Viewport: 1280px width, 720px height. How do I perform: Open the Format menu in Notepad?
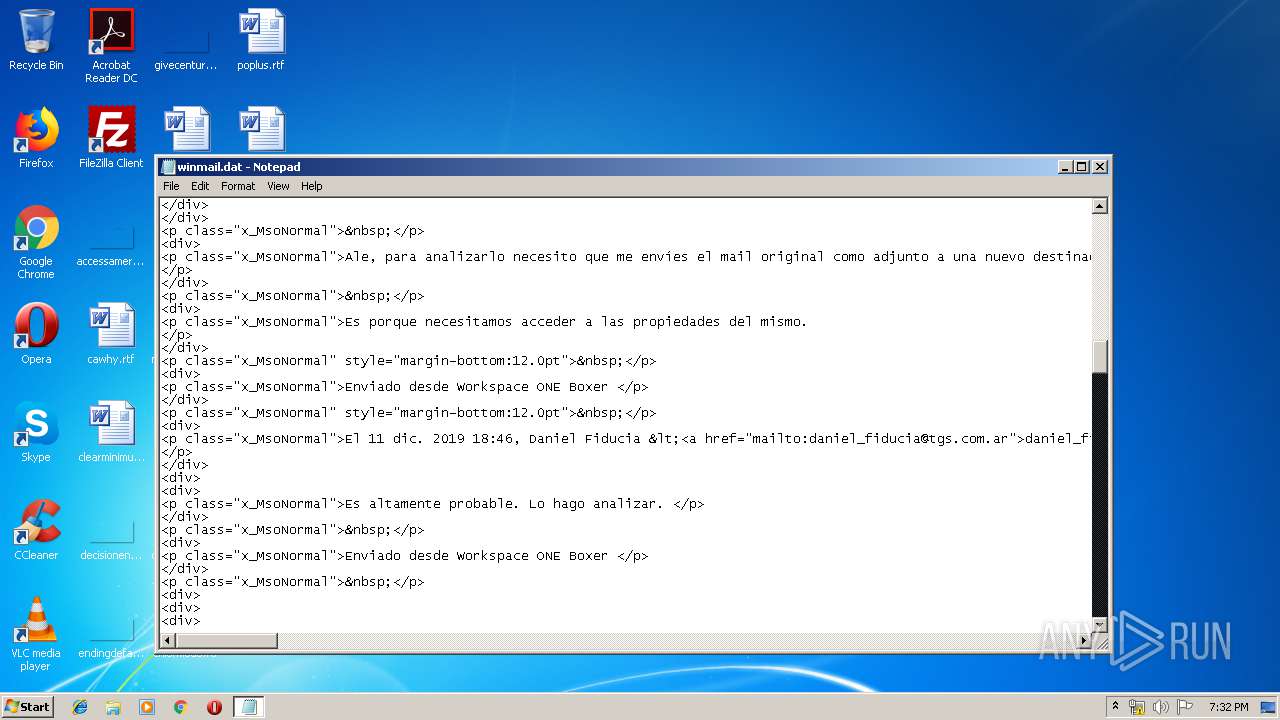tap(238, 186)
